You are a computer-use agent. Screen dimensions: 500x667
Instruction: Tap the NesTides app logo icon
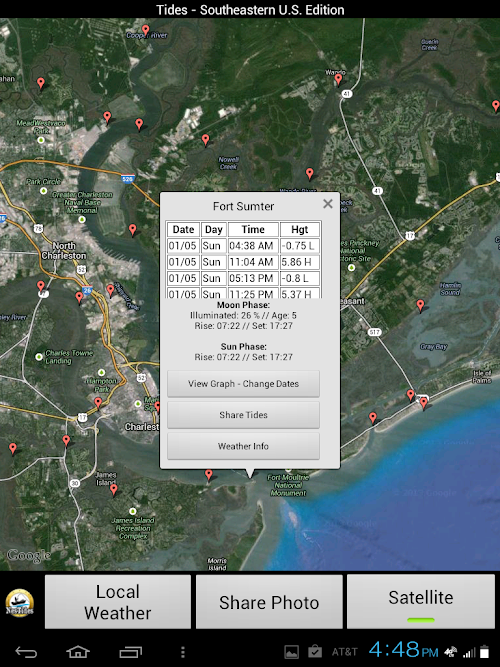click(20, 602)
